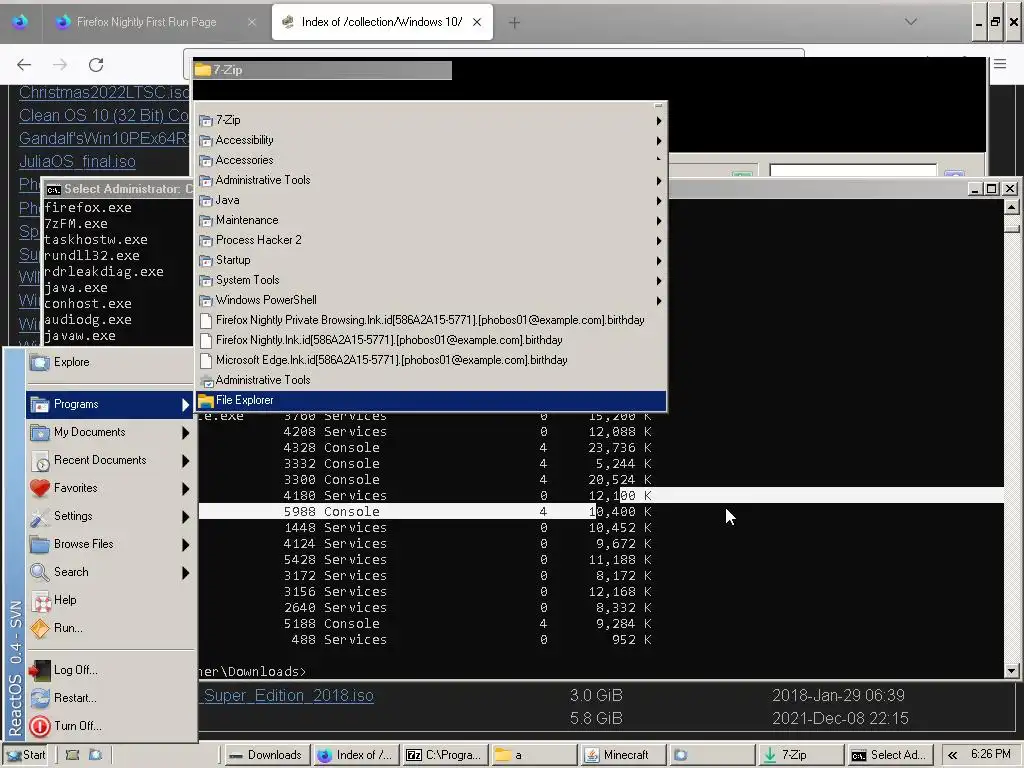Select Firefox Nightly.lnk encrypted file entry
This screenshot has height=768, width=1024.
tap(431, 340)
